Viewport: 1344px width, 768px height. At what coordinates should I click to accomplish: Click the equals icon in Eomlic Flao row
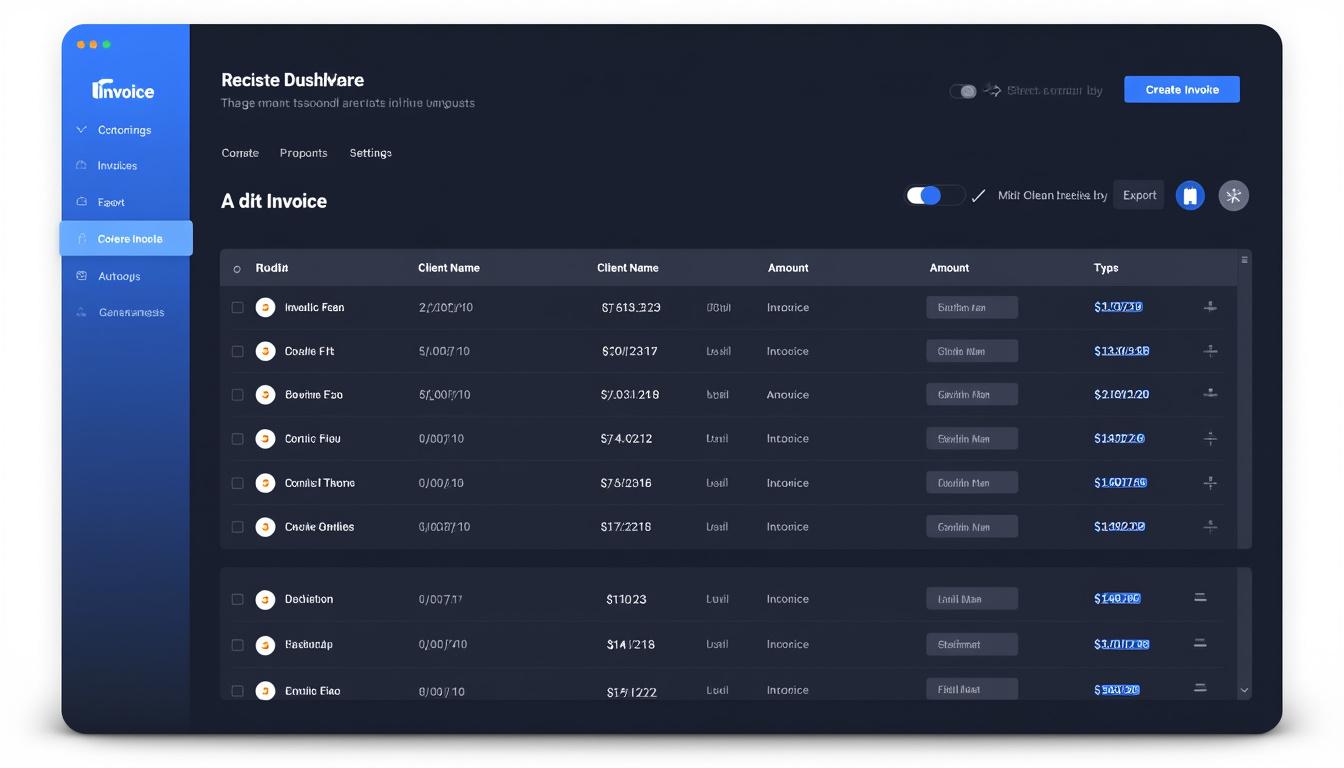(1200, 689)
